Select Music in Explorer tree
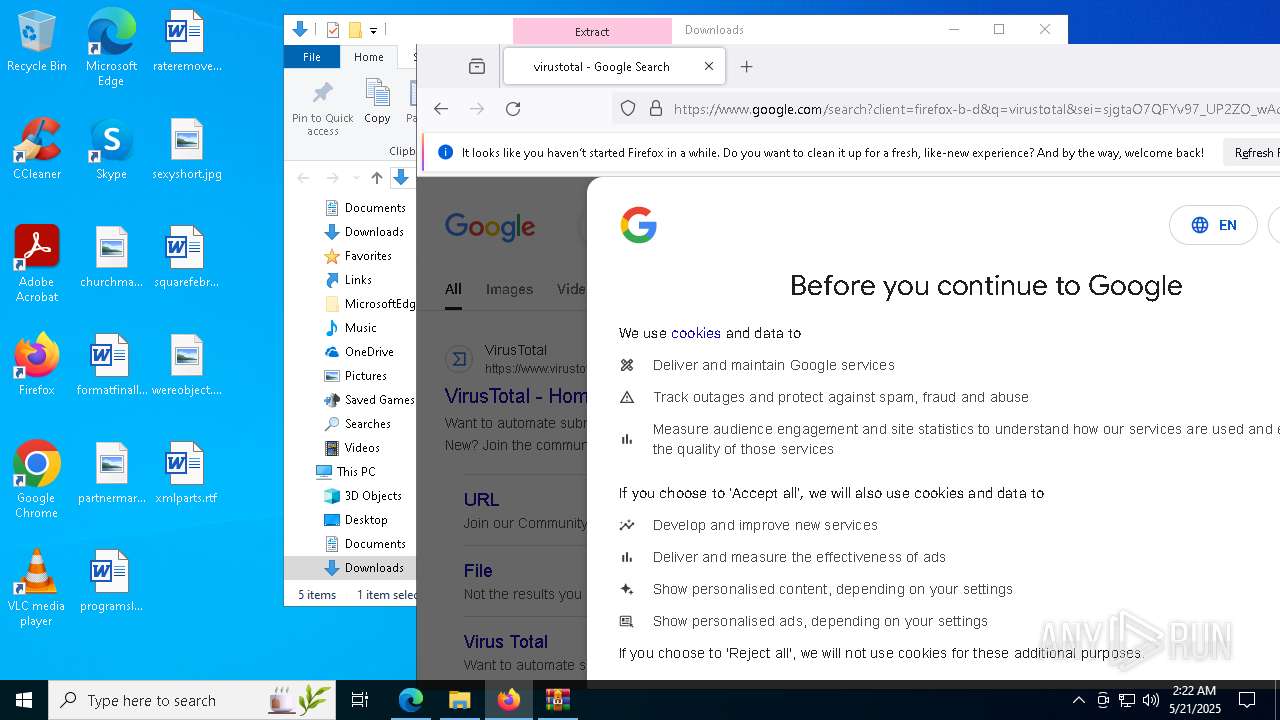The height and width of the screenshot is (720, 1280). point(351,328)
